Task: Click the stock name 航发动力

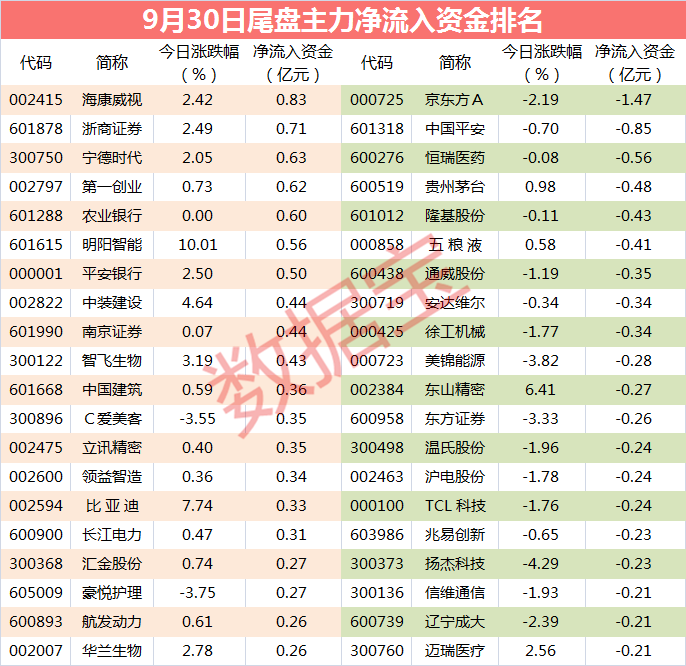Action: coord(112,622)
